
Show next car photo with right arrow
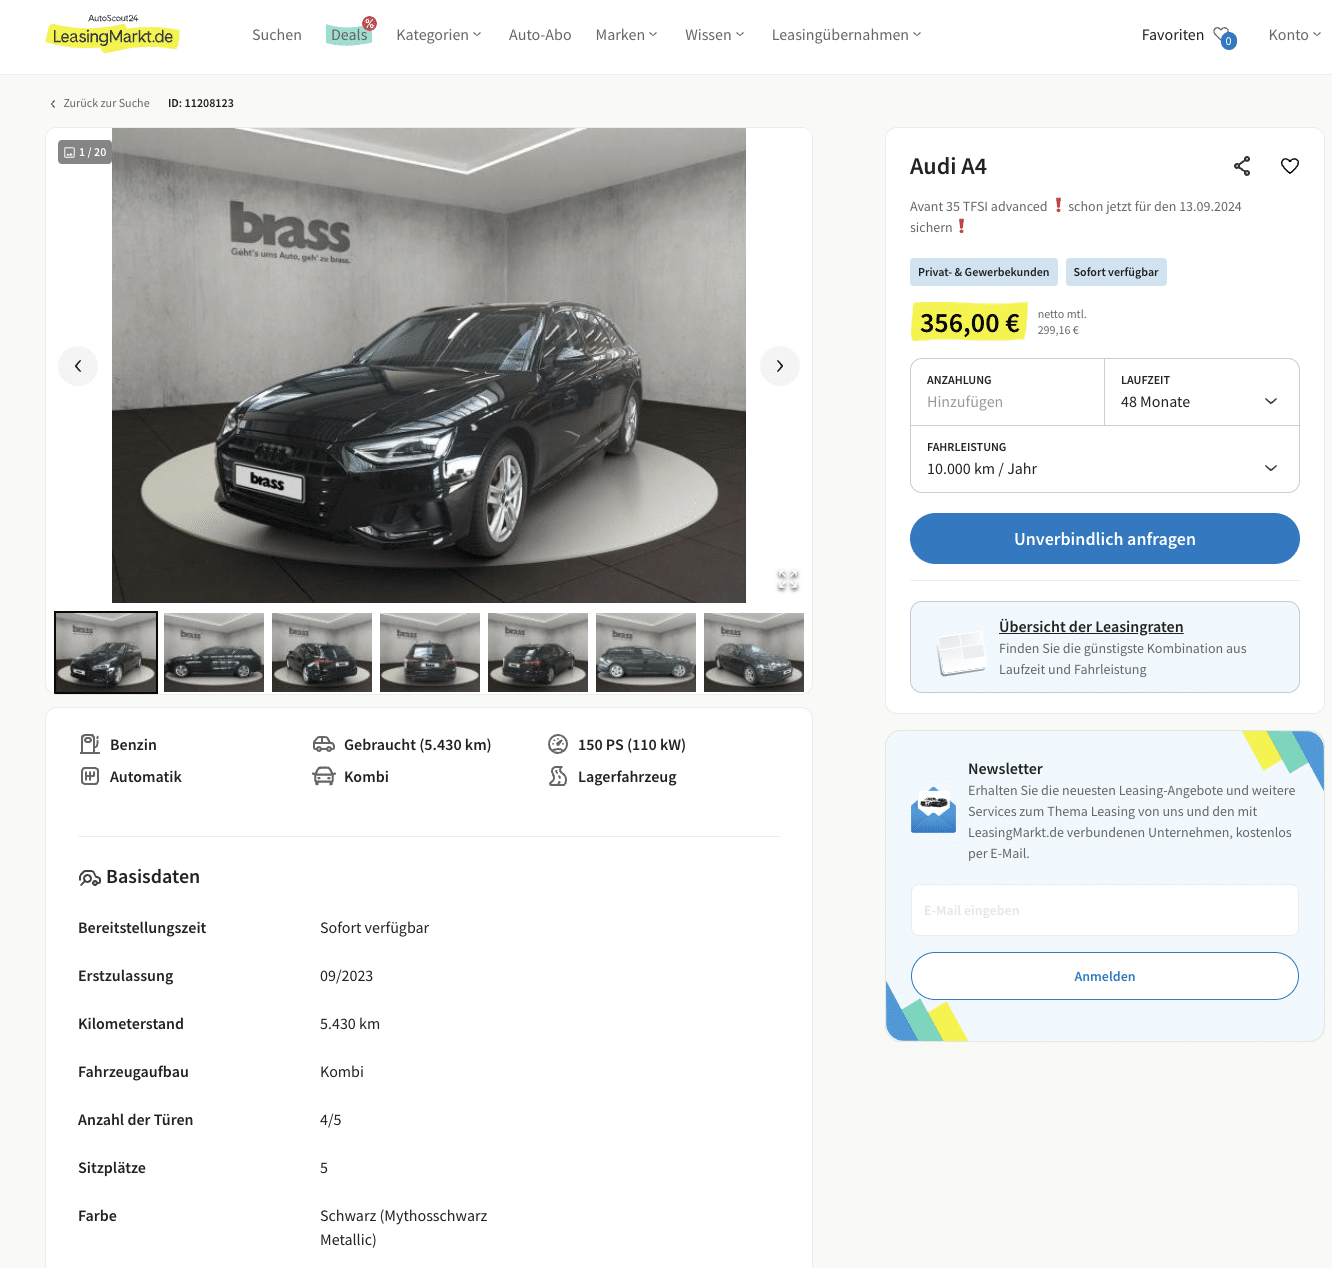(780, 366)
